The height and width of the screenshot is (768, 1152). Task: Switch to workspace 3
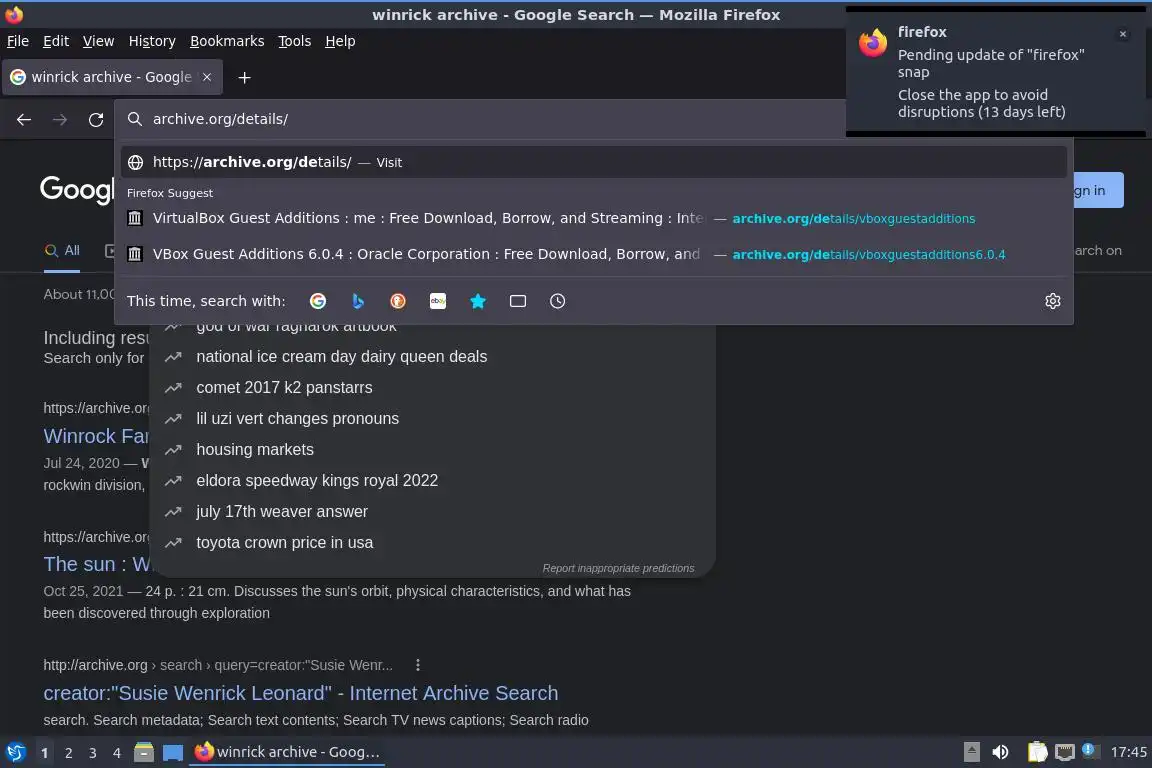(x=93, y=753)
